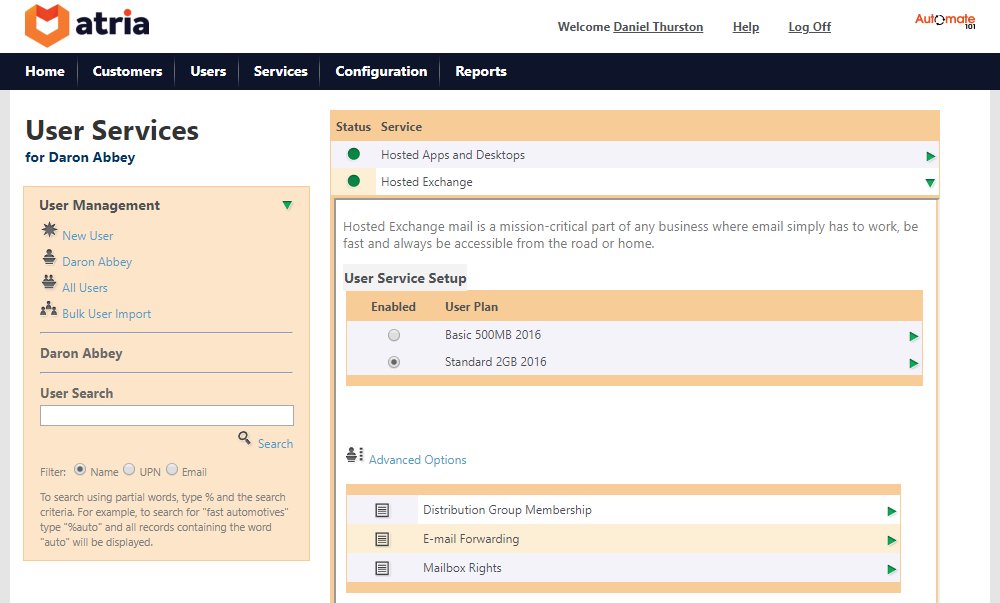Click into the User Search text field
1000x603 pixels.
click(x=167, y=416)
